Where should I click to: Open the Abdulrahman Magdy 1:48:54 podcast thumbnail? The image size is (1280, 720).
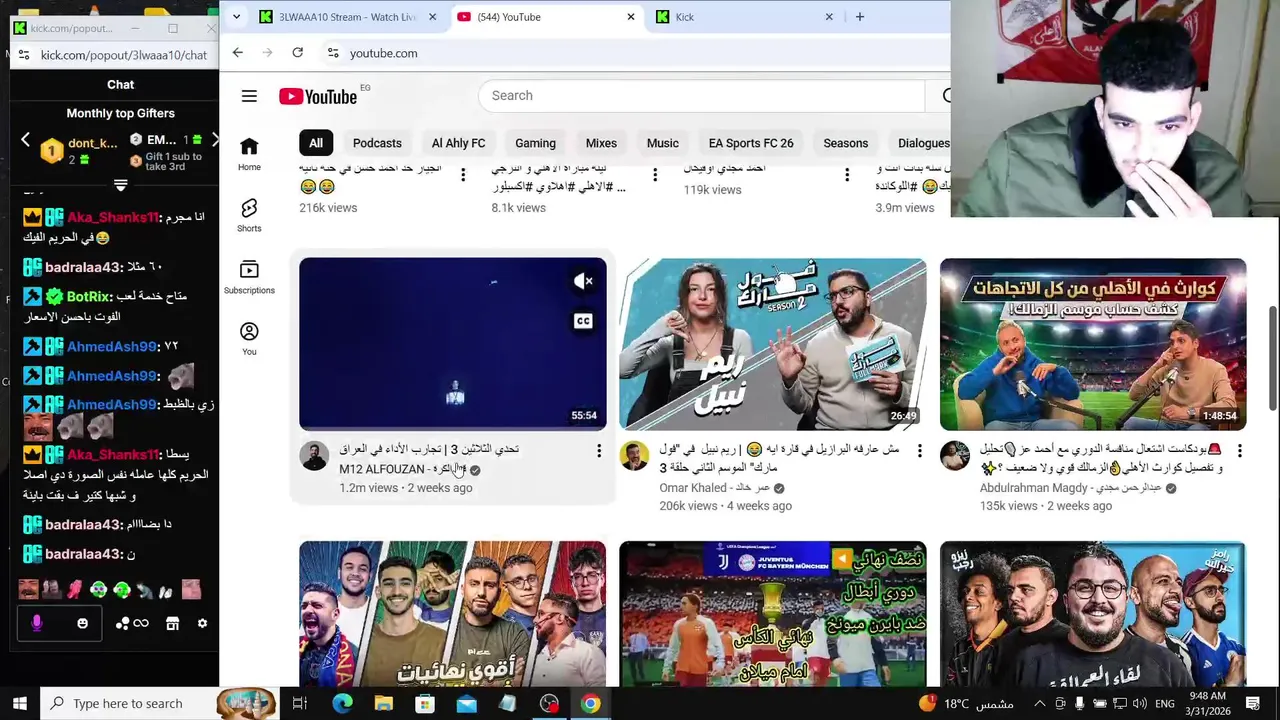click(1092, 344)
